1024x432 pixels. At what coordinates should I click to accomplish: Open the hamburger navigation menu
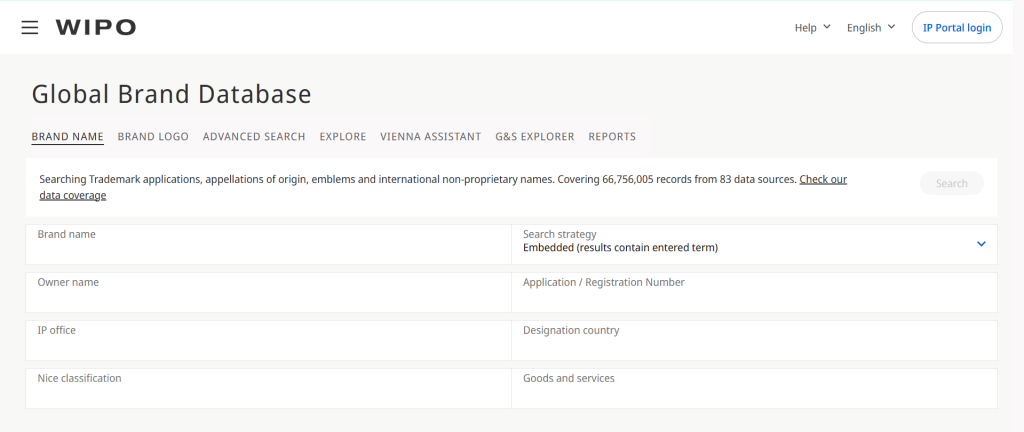point(30,28)
